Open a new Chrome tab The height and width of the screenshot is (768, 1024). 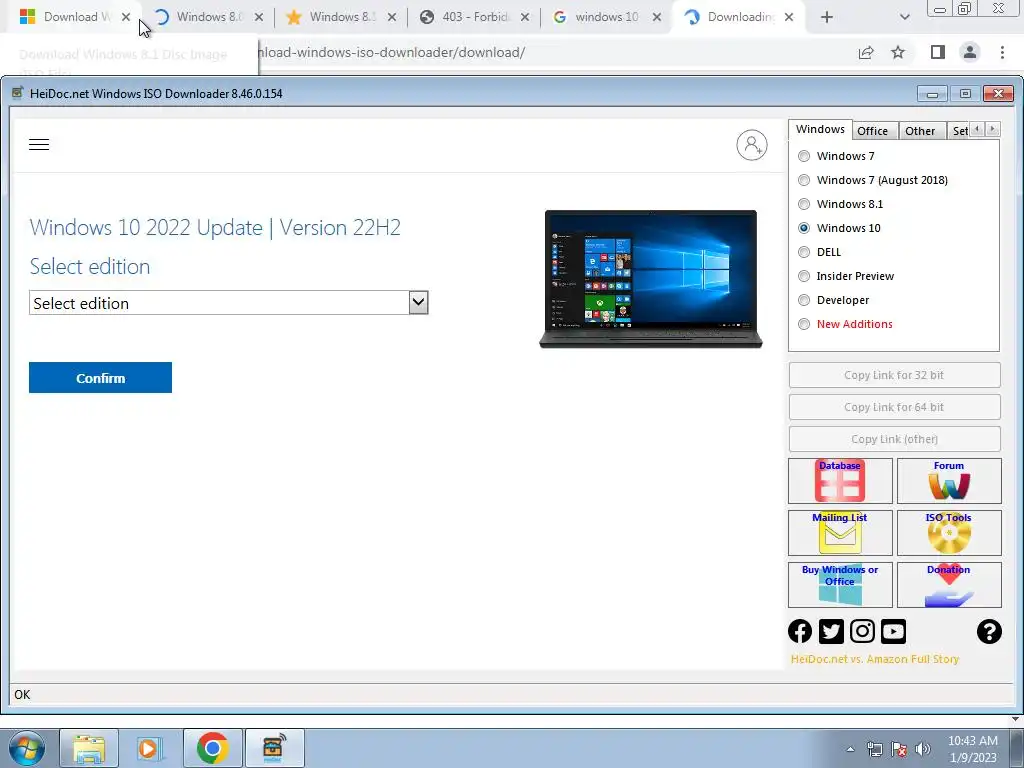click(x=827, y=17)
